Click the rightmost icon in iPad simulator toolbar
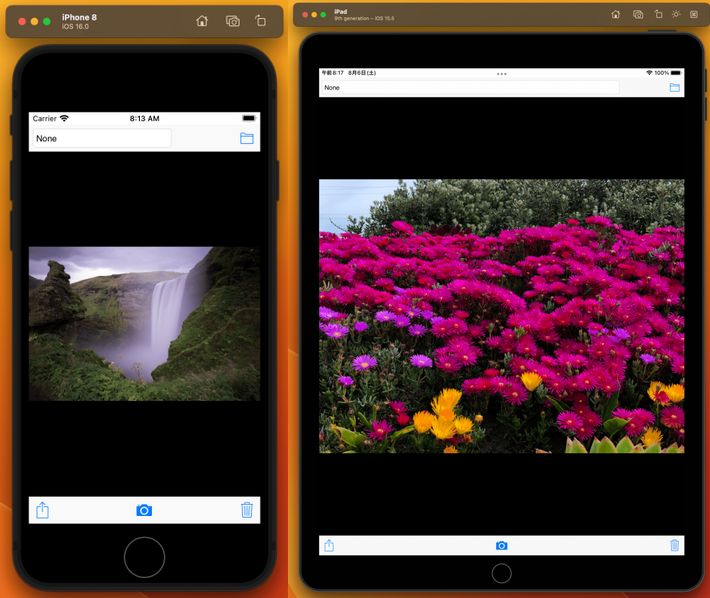Screen dimensions: 710x598 (x=694, y=15)
